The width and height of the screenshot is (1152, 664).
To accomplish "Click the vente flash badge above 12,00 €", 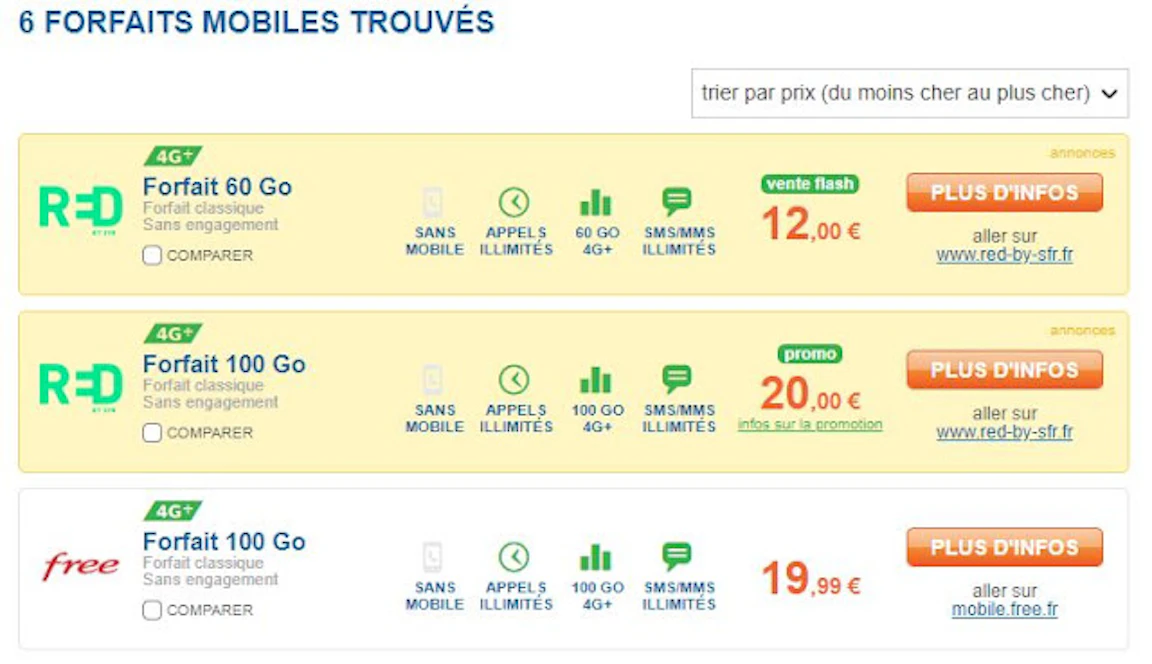I will point(810,184).
